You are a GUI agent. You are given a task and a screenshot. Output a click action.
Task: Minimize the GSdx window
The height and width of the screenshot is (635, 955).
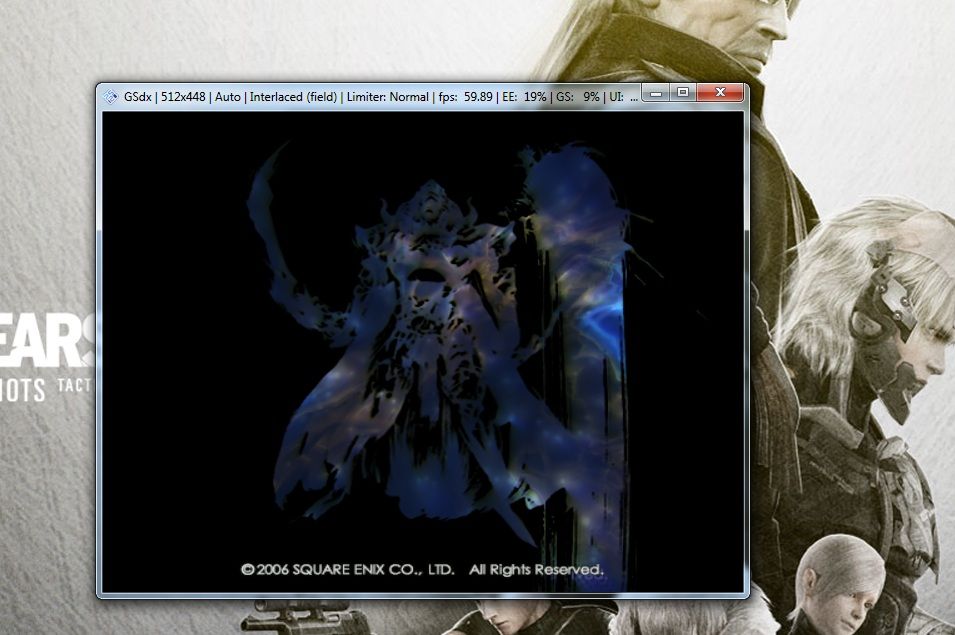click(x=656, y=93)
